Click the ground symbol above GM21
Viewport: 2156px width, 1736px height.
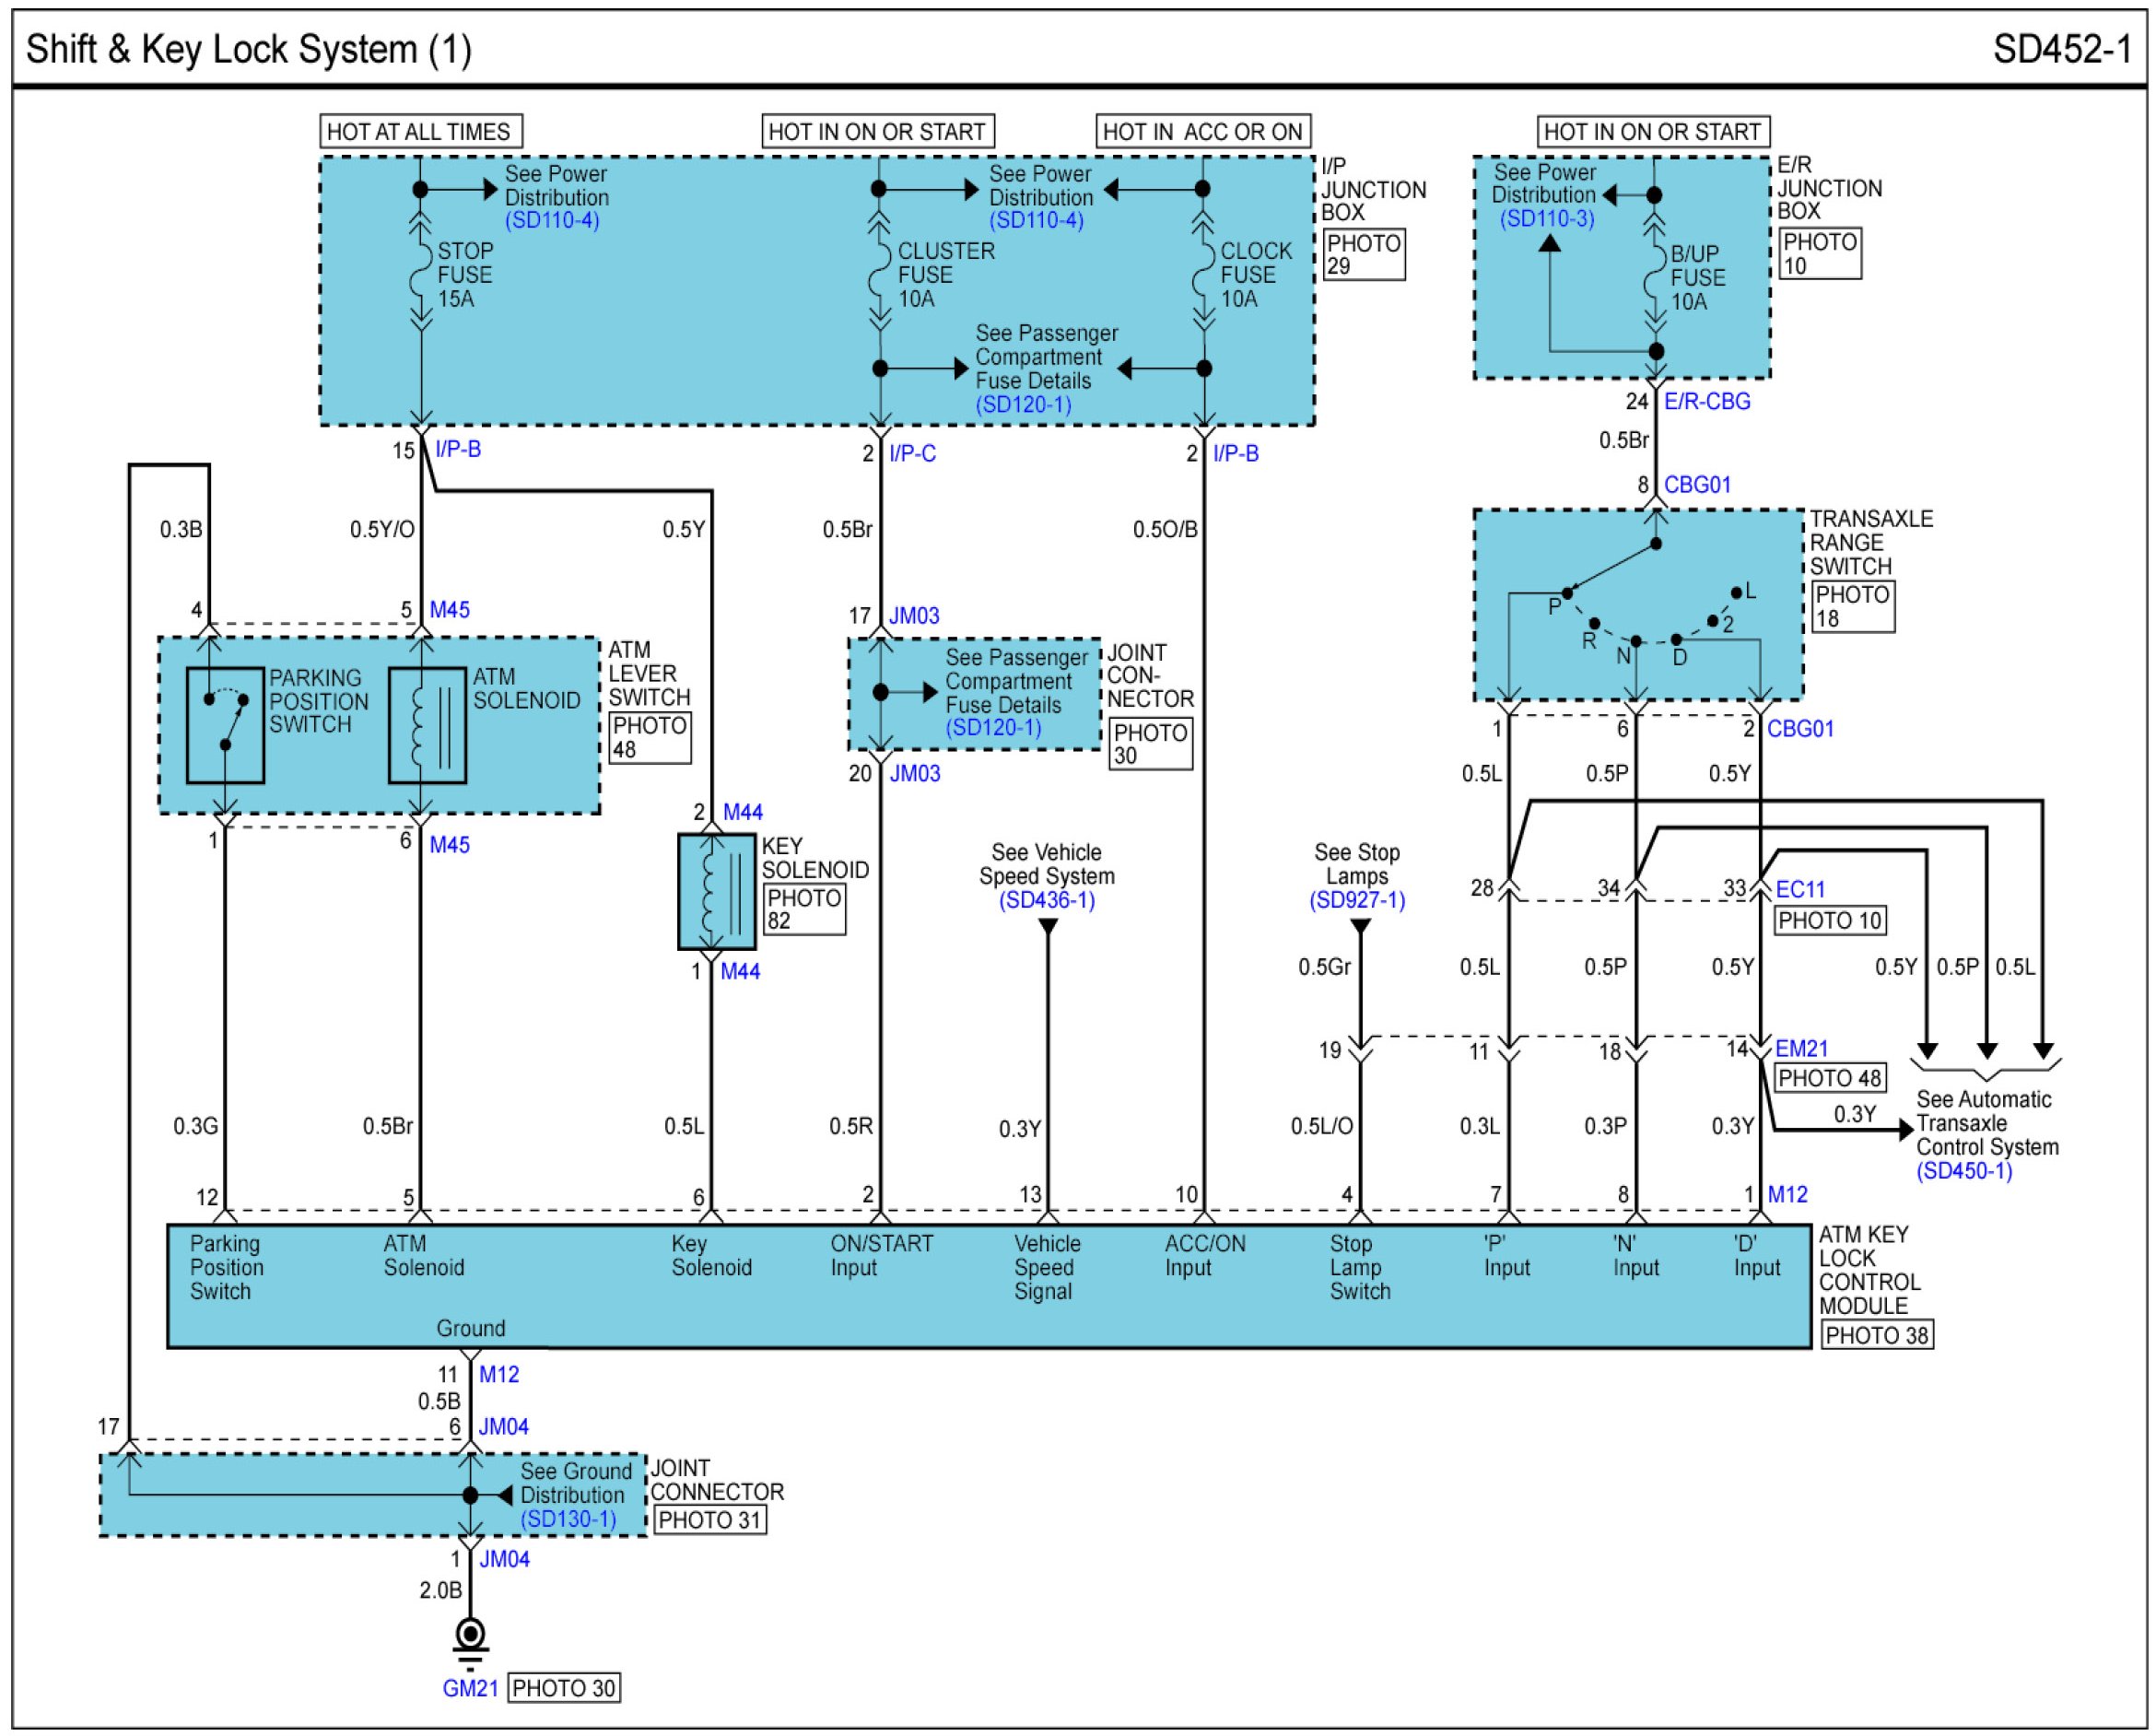point(470,1639)
